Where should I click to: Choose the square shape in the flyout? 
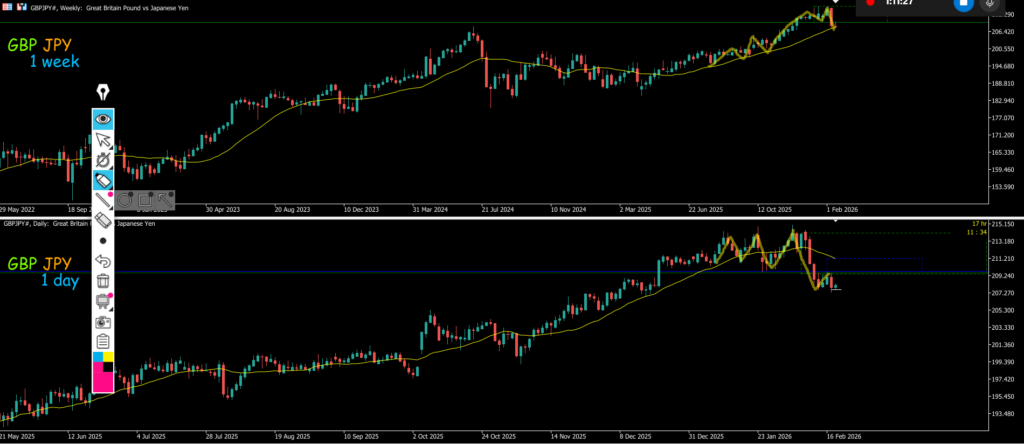[146, 200]
